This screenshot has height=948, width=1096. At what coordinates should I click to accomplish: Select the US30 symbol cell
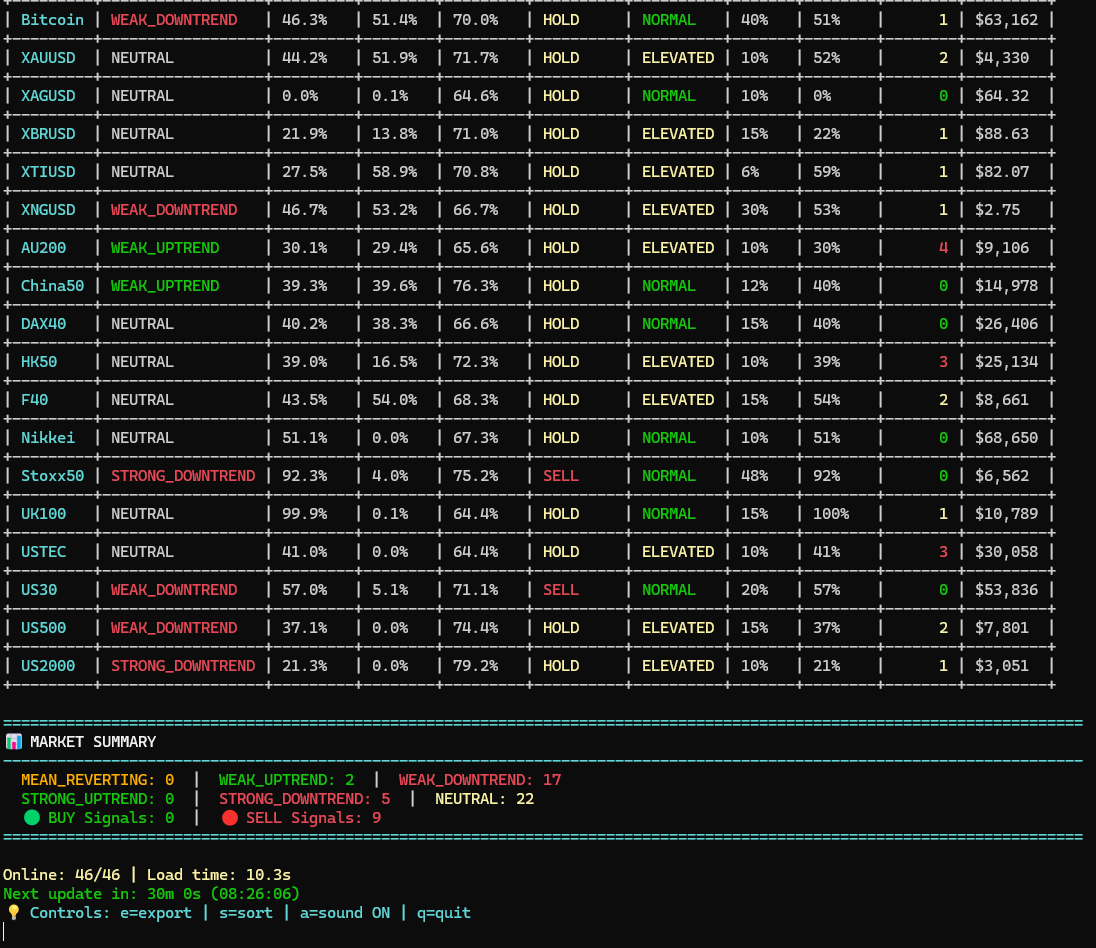tap(39, 590)
